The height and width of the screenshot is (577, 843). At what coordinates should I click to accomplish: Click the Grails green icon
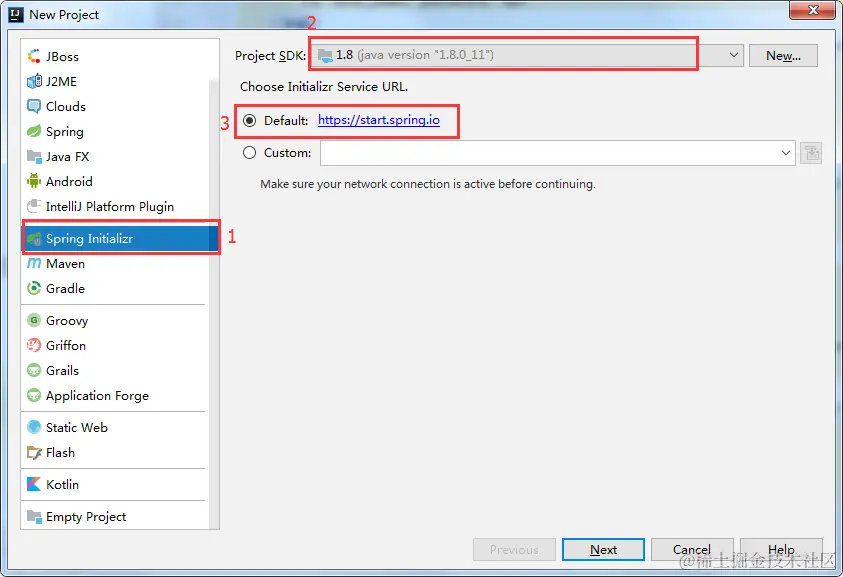[x=34, y=371]
